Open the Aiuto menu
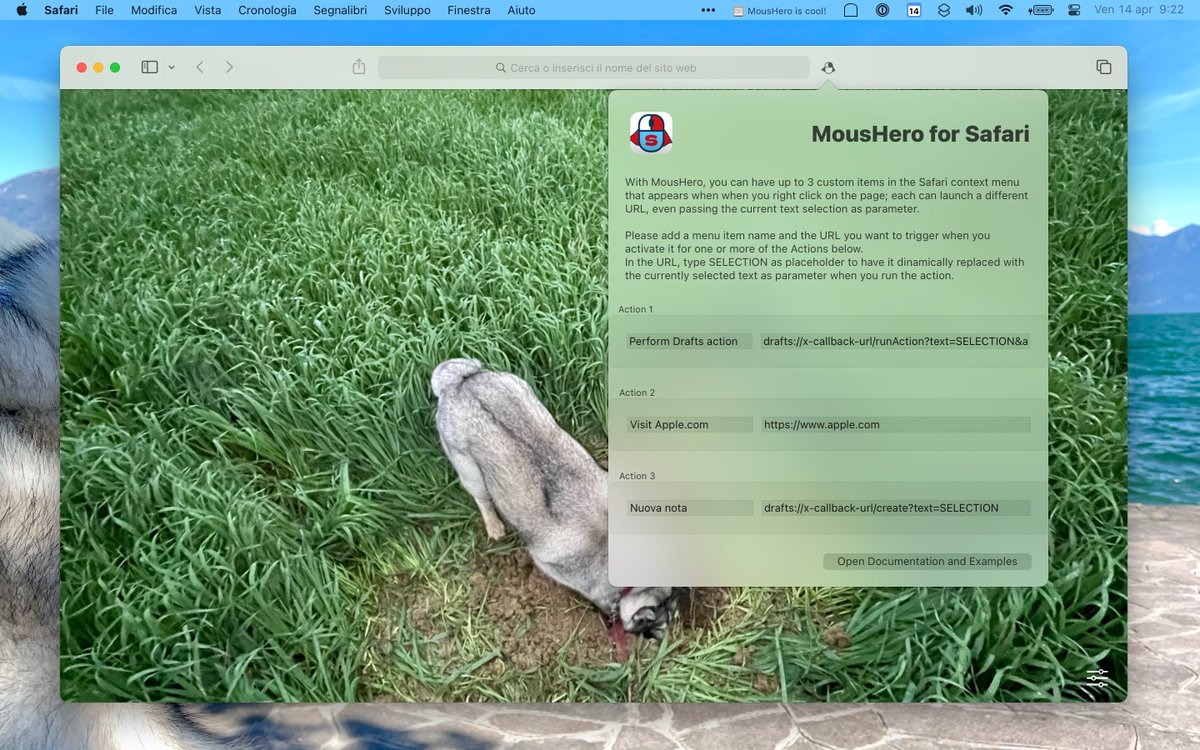Image resolution: width=1200 pixels, height=750 pixels. [521, 10]
